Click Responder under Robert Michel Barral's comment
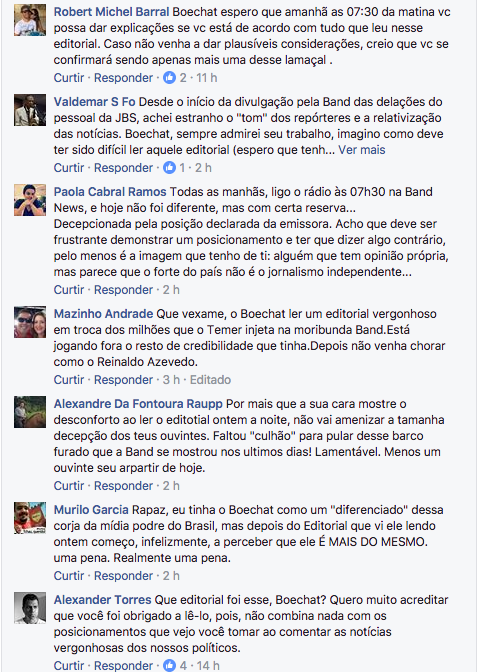Viewport: 477px width, 672px height. point(123,78)
